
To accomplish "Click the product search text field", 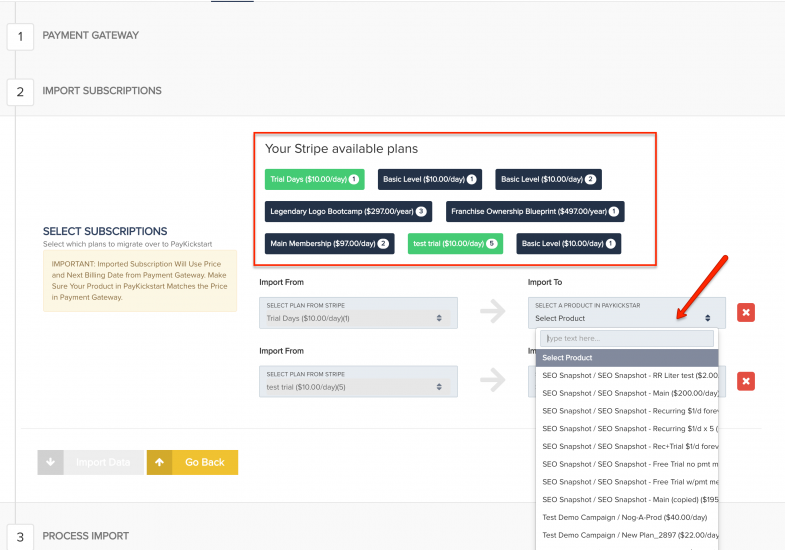I will (627, 339).
